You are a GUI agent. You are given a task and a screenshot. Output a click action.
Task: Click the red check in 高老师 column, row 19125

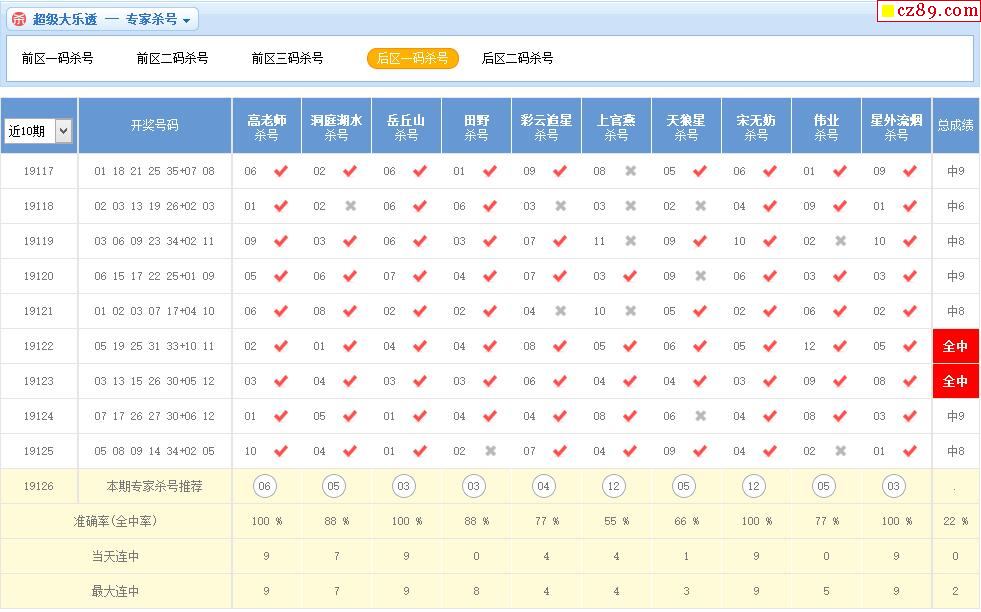pos(280,451)
